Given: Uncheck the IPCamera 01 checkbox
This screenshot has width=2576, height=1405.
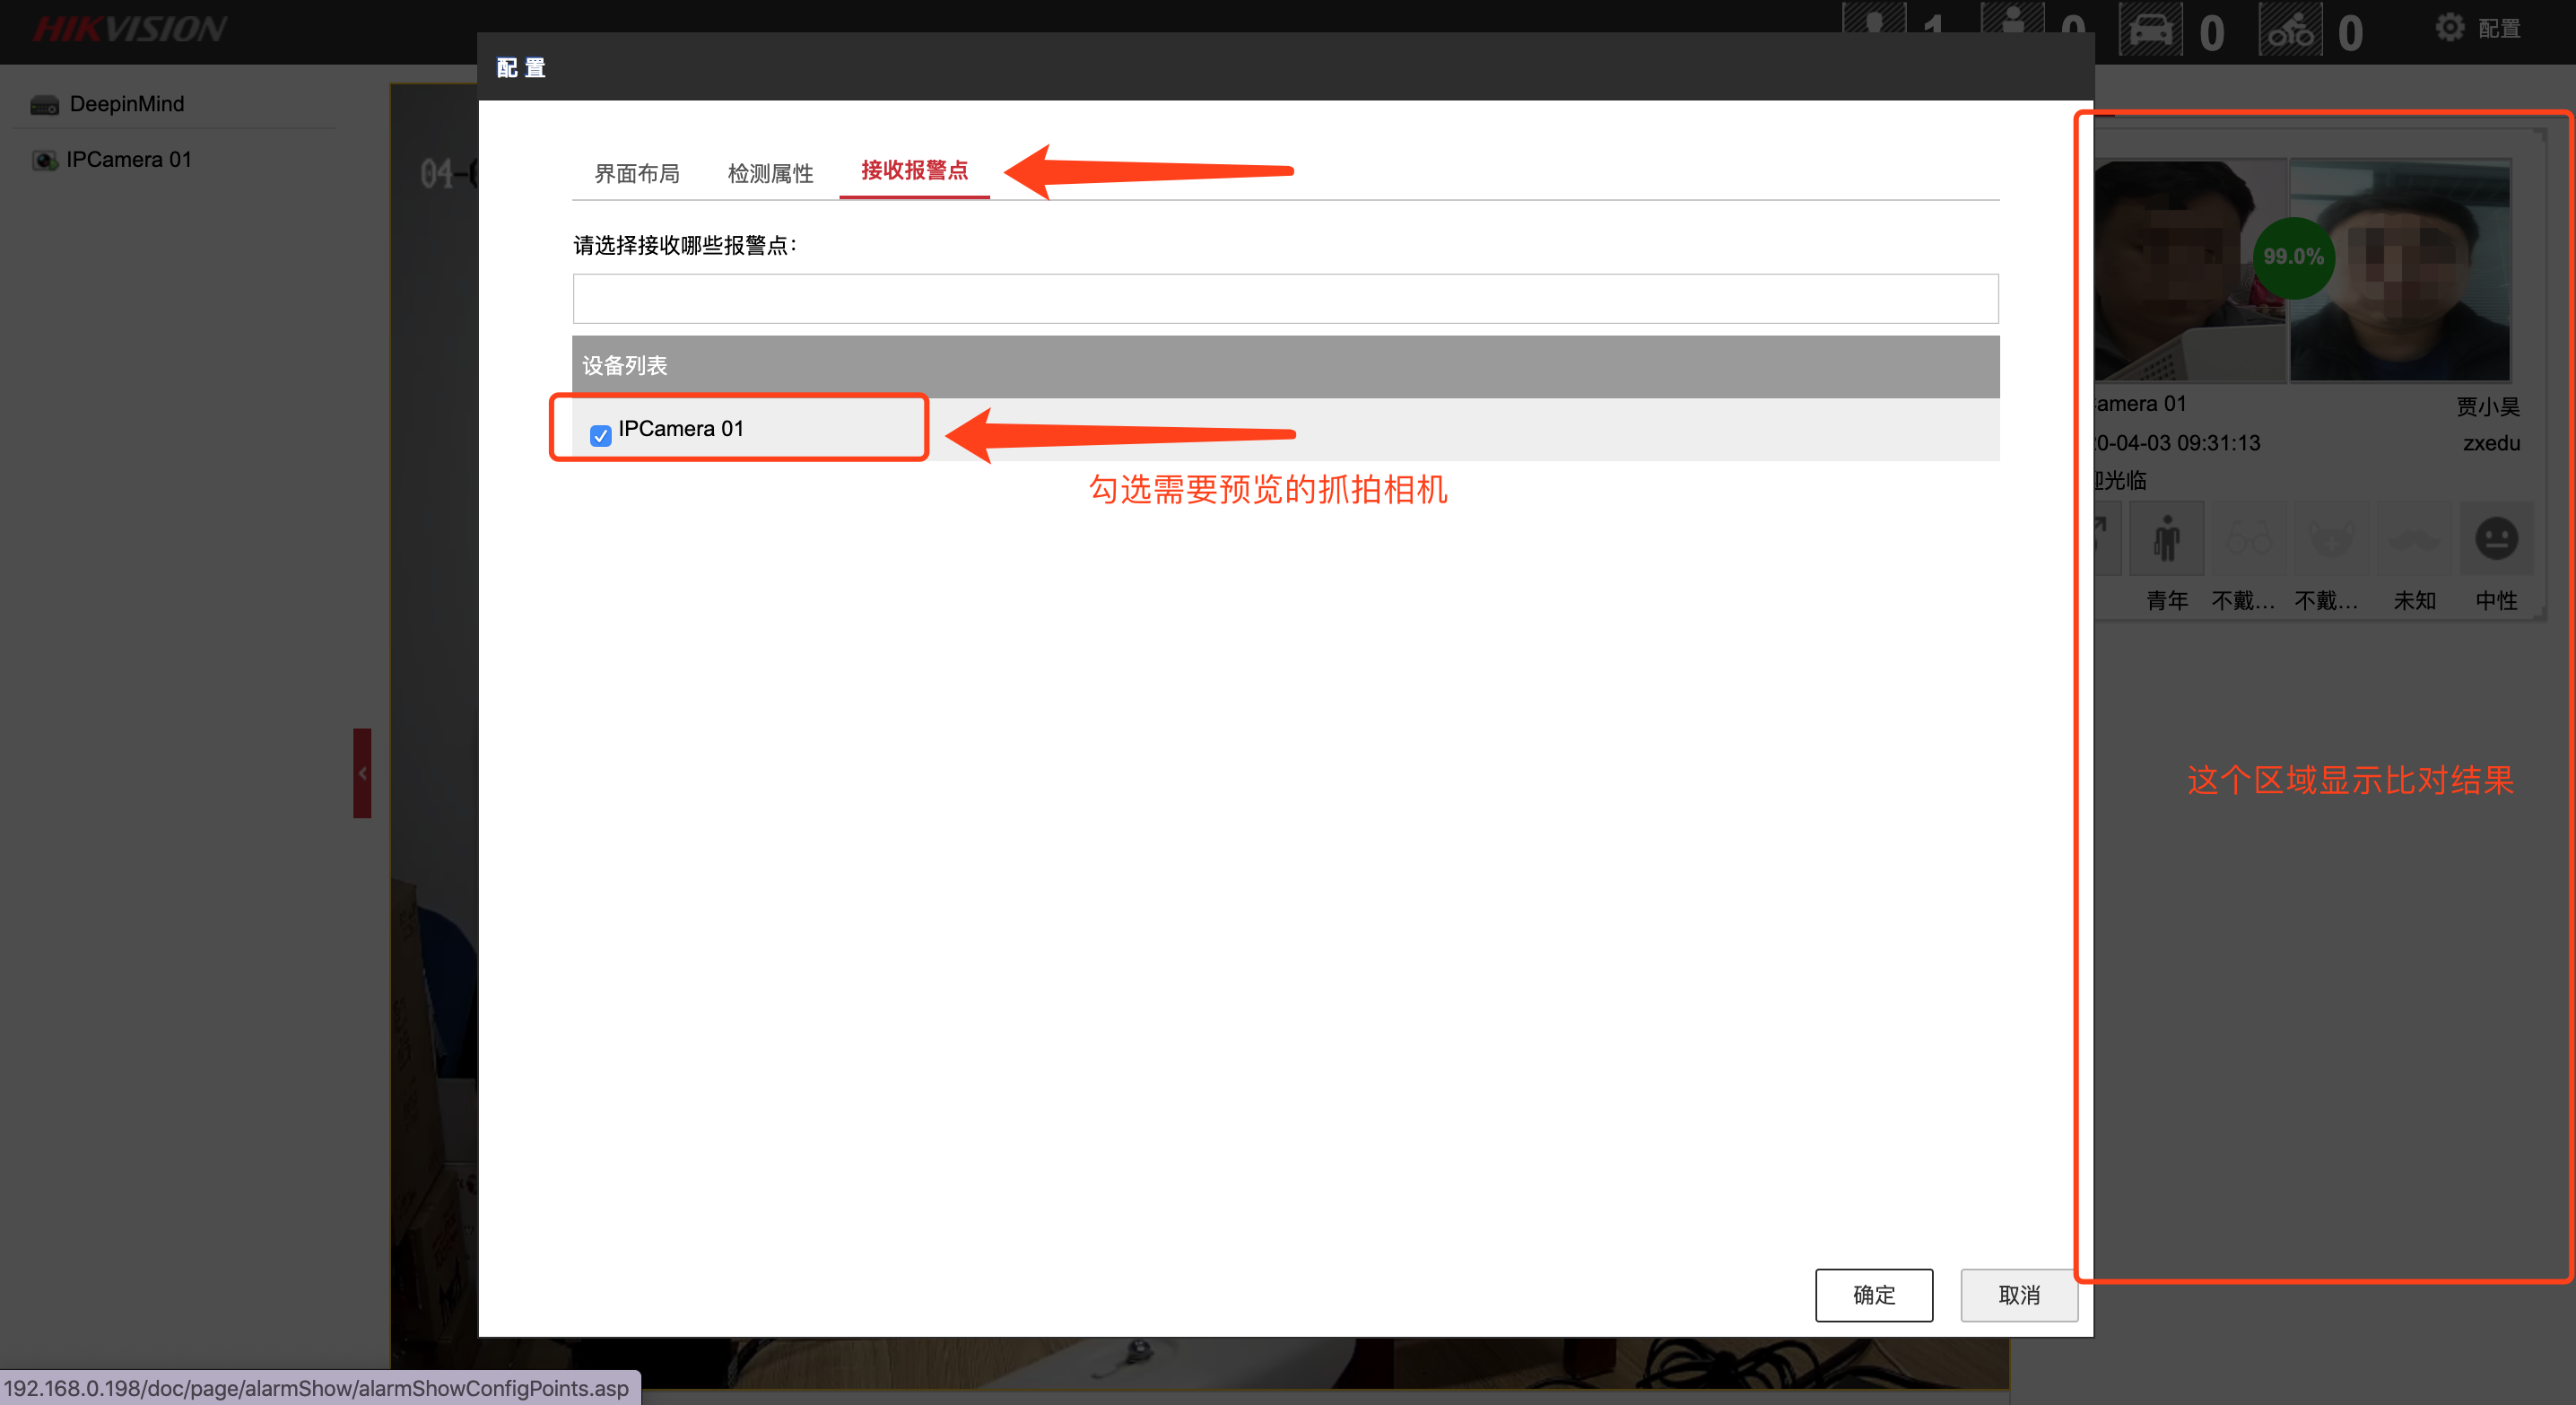Looking at the screenshot, I should coord(600,435).
